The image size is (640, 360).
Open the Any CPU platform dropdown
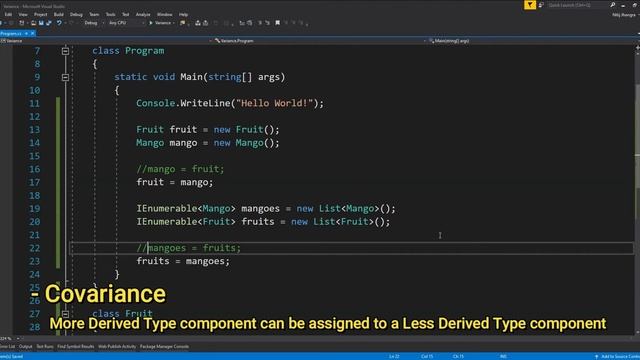[127, 23]
